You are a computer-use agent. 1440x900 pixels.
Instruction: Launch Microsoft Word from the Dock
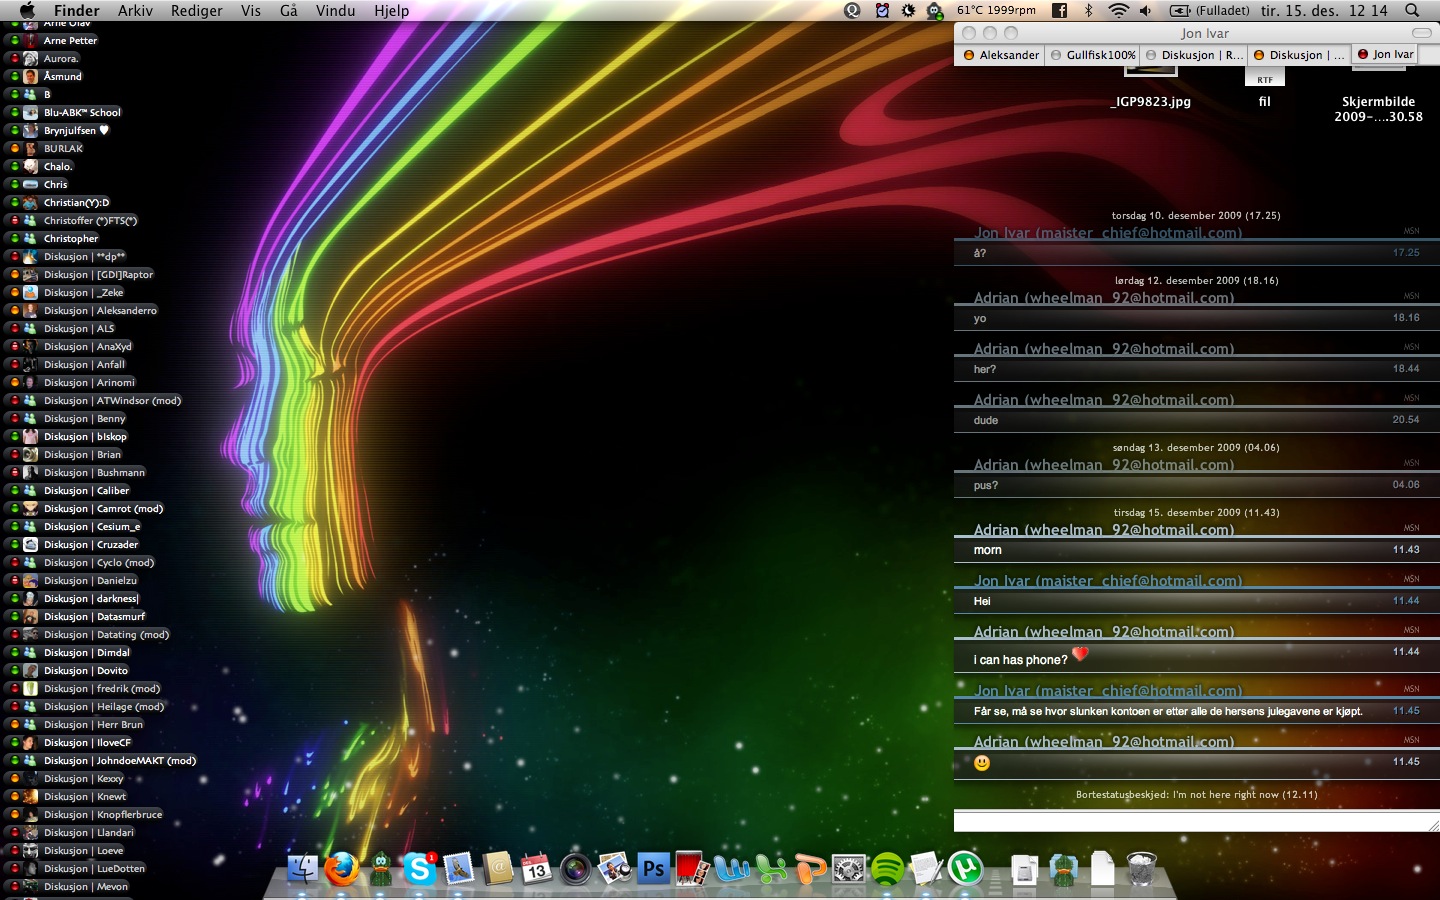pos(731,868)
